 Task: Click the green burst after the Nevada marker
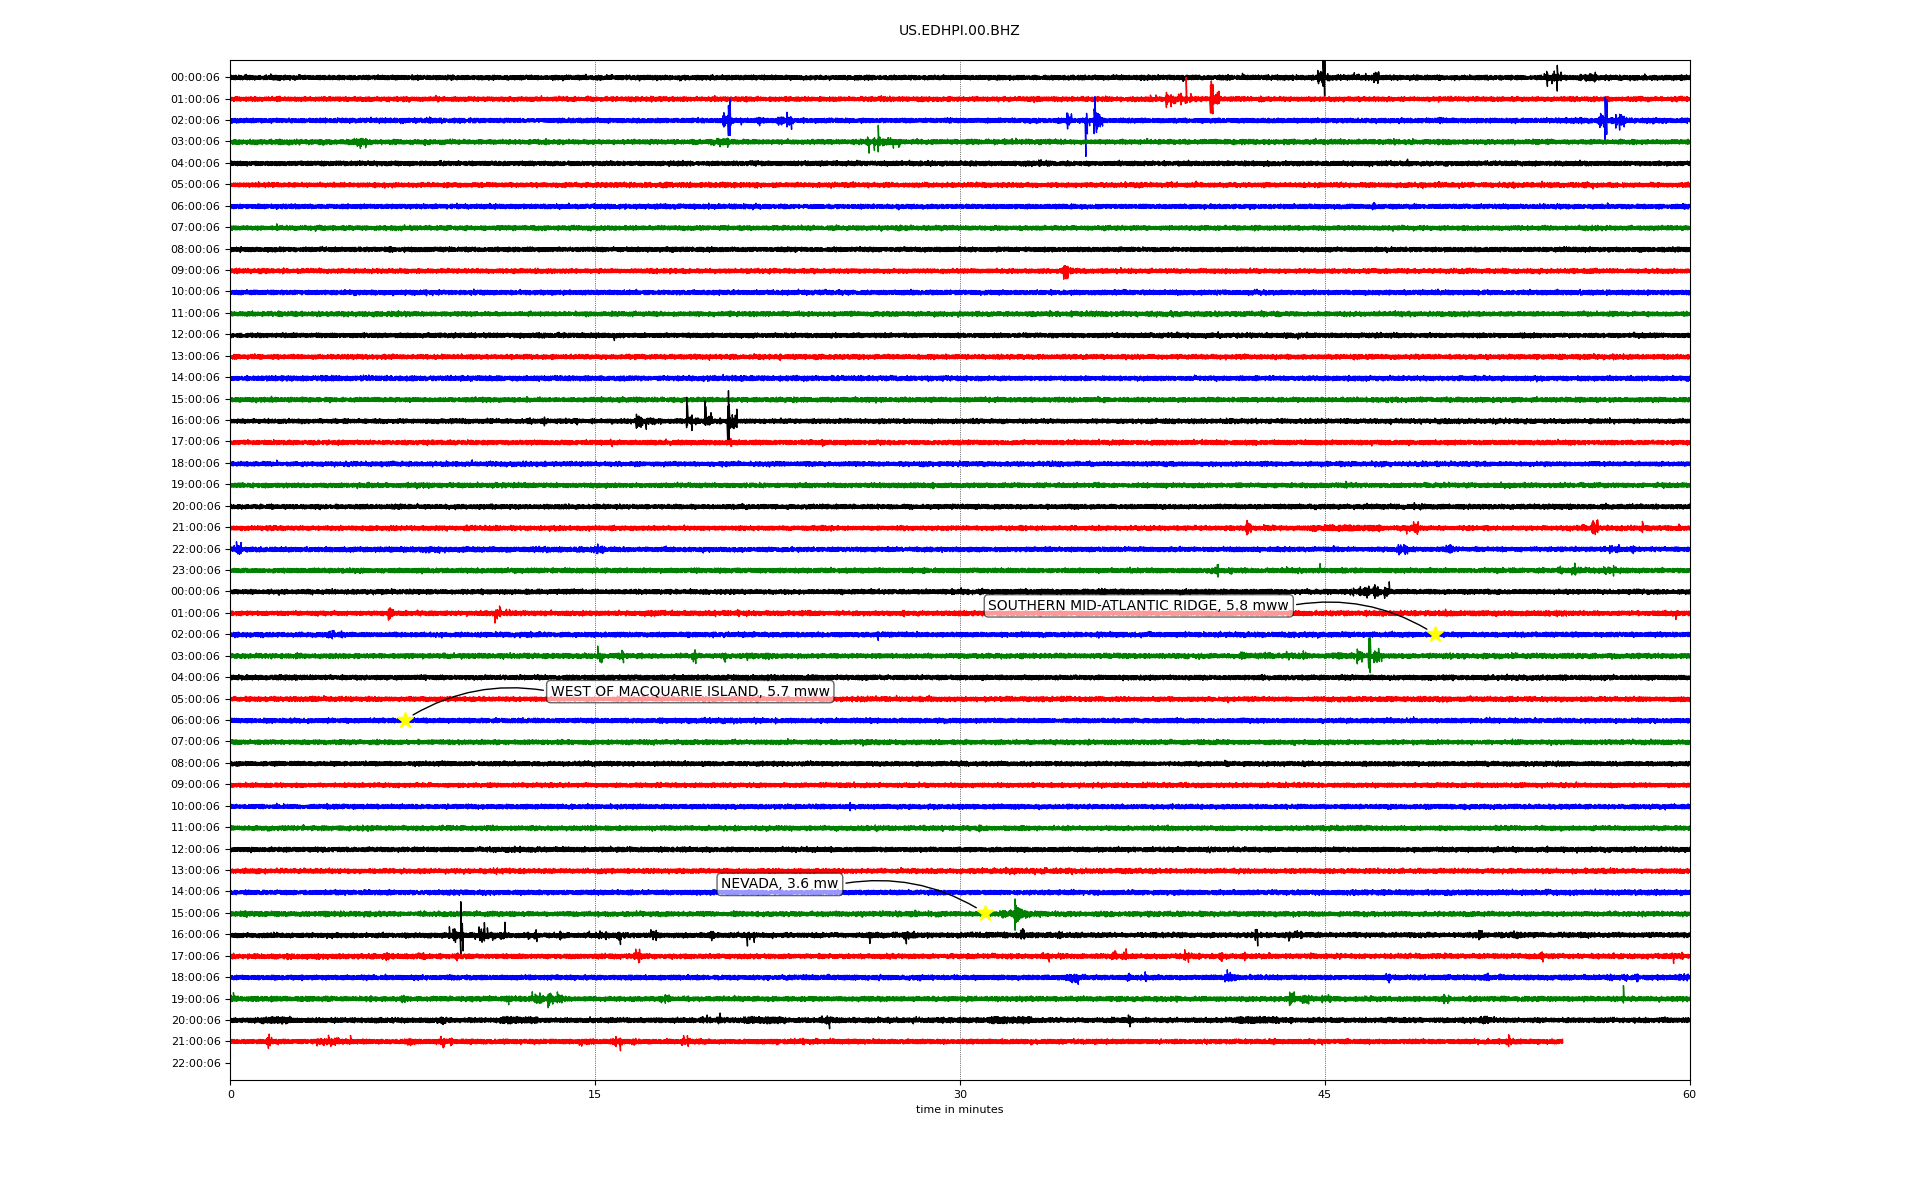[x=1016, y=913]
